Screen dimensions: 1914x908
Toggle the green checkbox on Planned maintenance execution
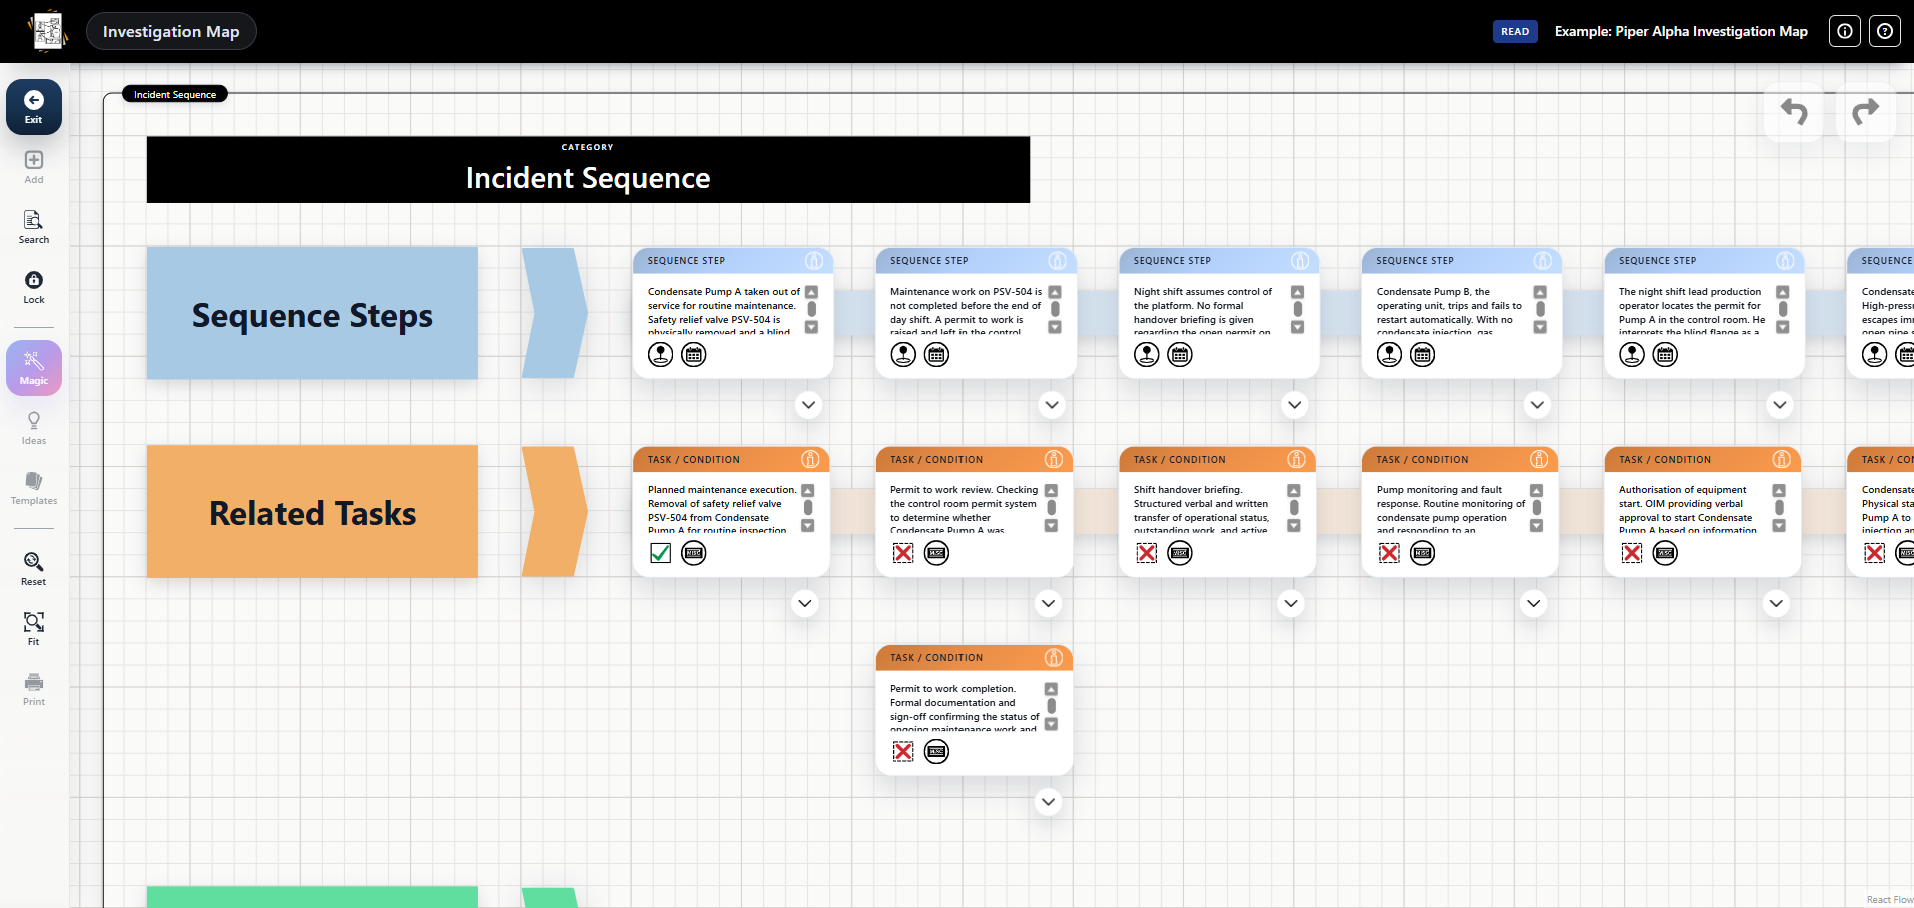(x=661, y=553)
